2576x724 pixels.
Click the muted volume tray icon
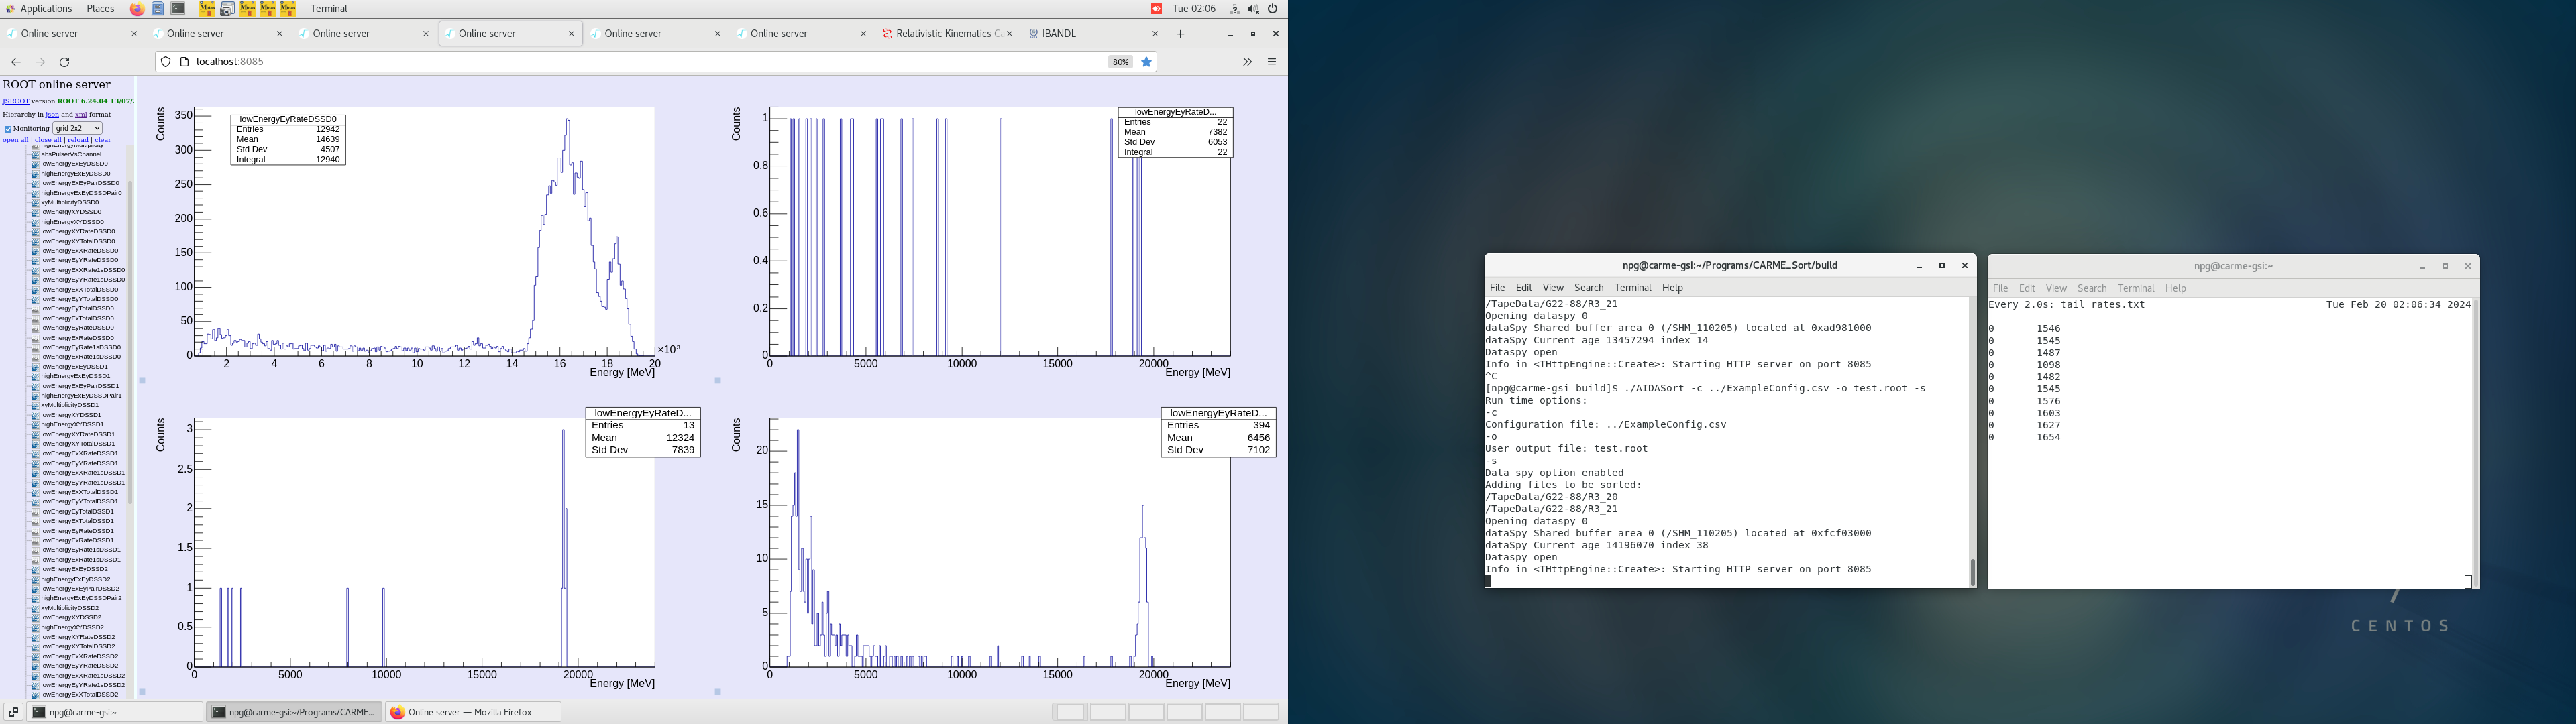1254,9
